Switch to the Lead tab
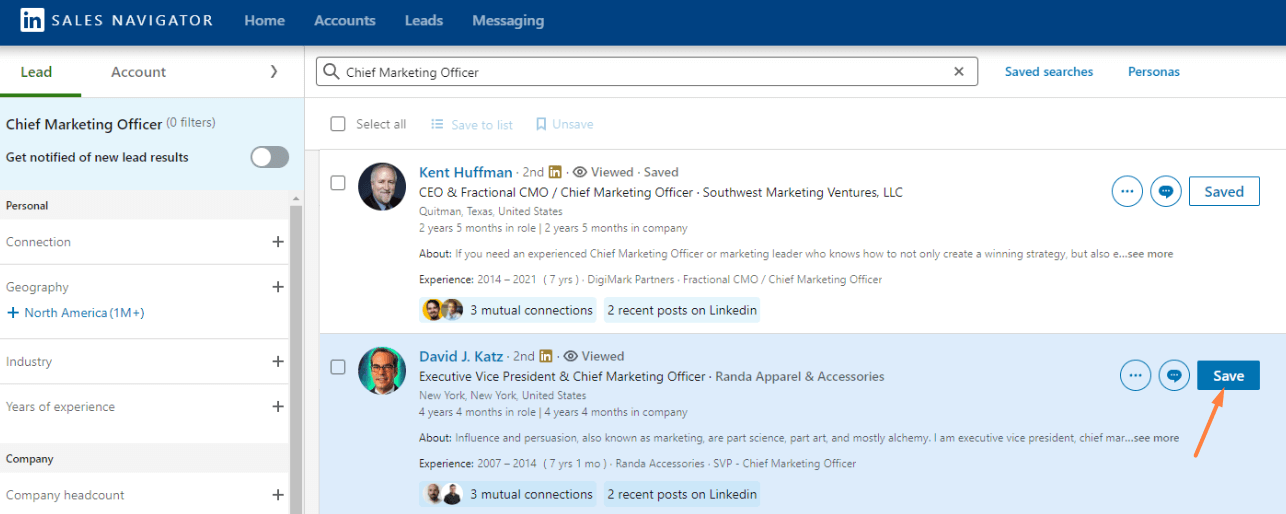The height and width of the screenshot is (514, 1286). coord(37,72)
